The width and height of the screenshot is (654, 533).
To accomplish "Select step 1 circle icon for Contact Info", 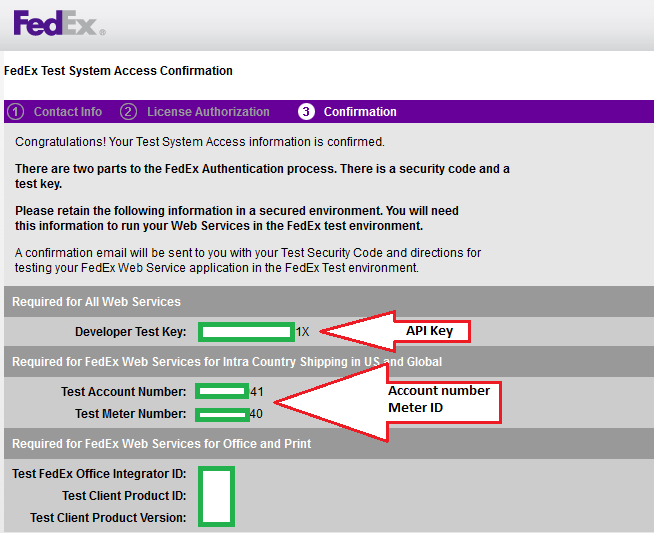I will point(16,112).
